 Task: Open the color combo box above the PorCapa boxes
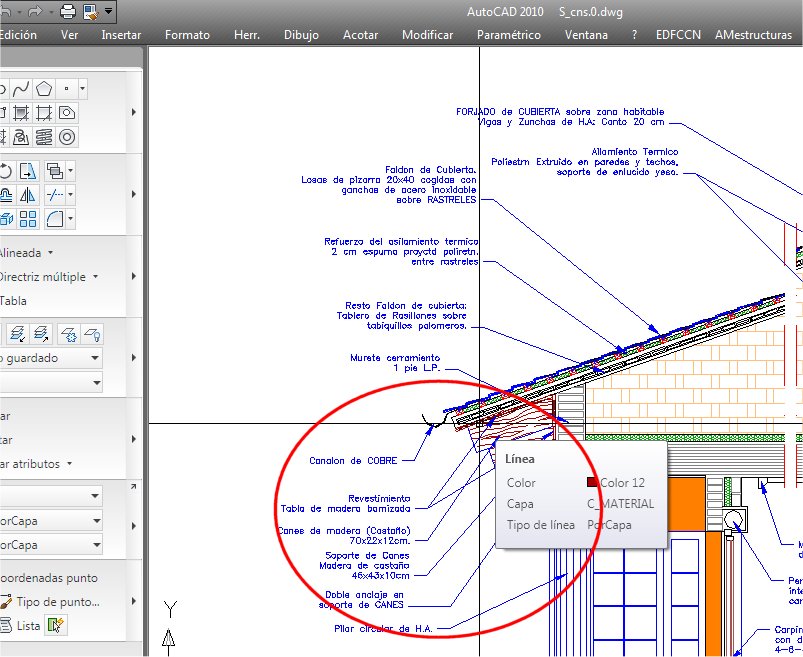point(51,496)
